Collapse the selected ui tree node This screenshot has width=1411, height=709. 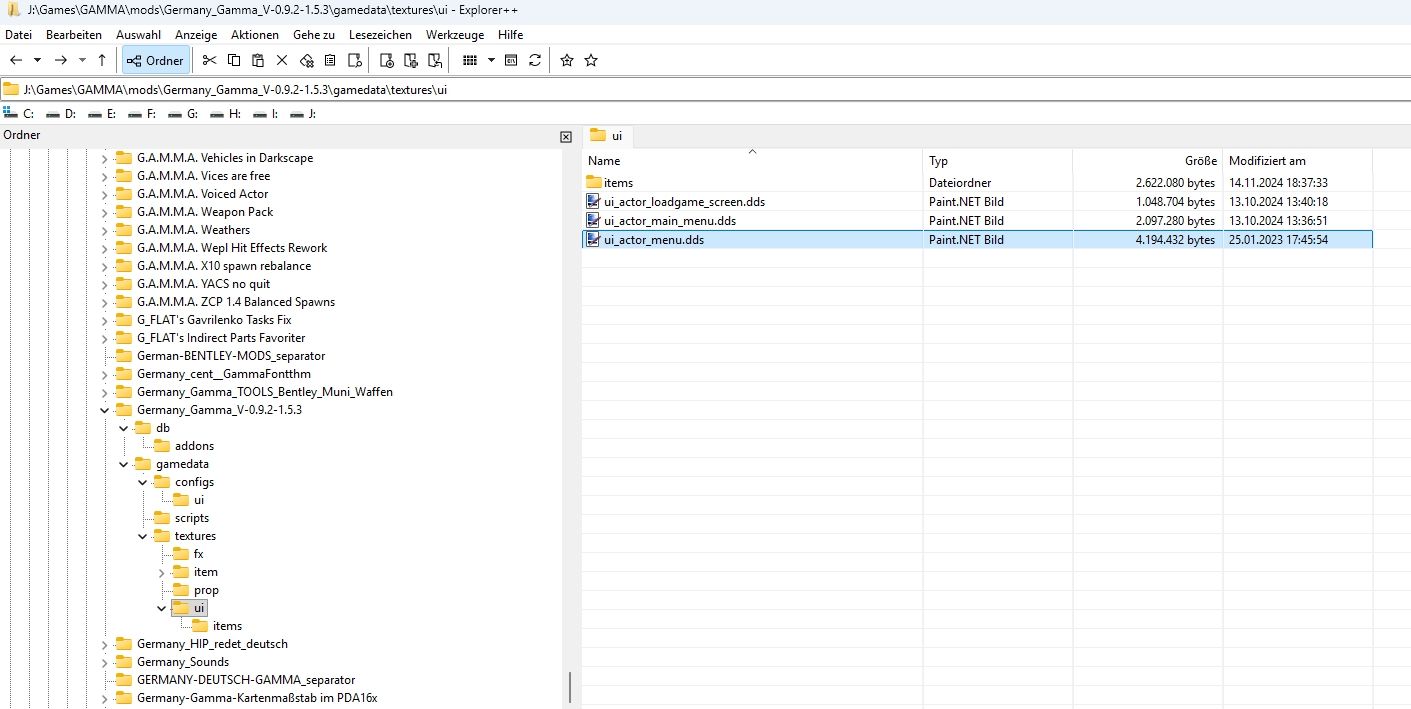click(162, 608)
